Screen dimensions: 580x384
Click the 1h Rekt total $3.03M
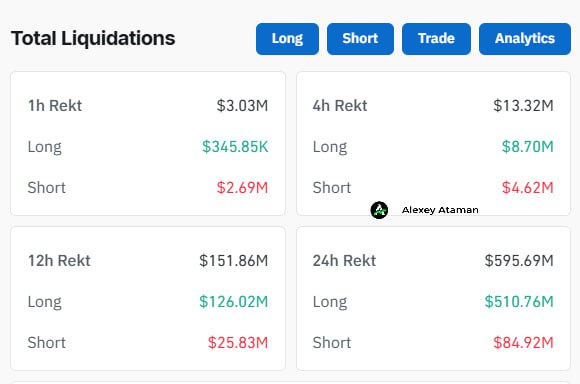pyautogui.click(x=242, y=106)
